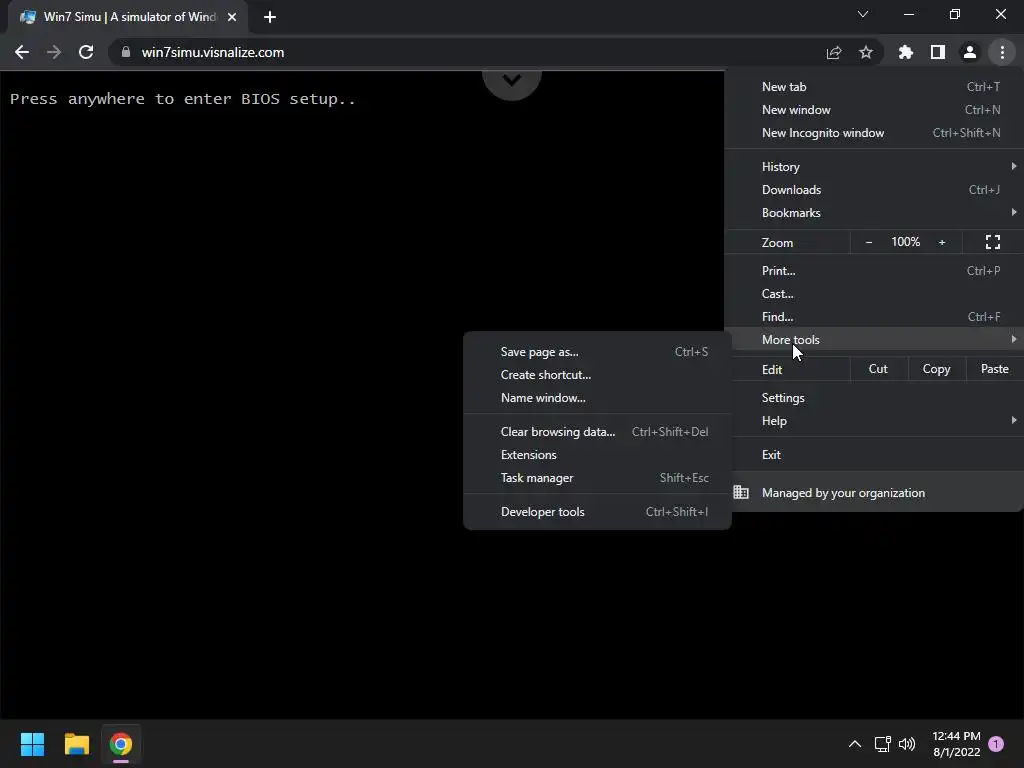Screen dimensions: 1024x768
Task: Reload the current page
Action: tap(86, 52)
